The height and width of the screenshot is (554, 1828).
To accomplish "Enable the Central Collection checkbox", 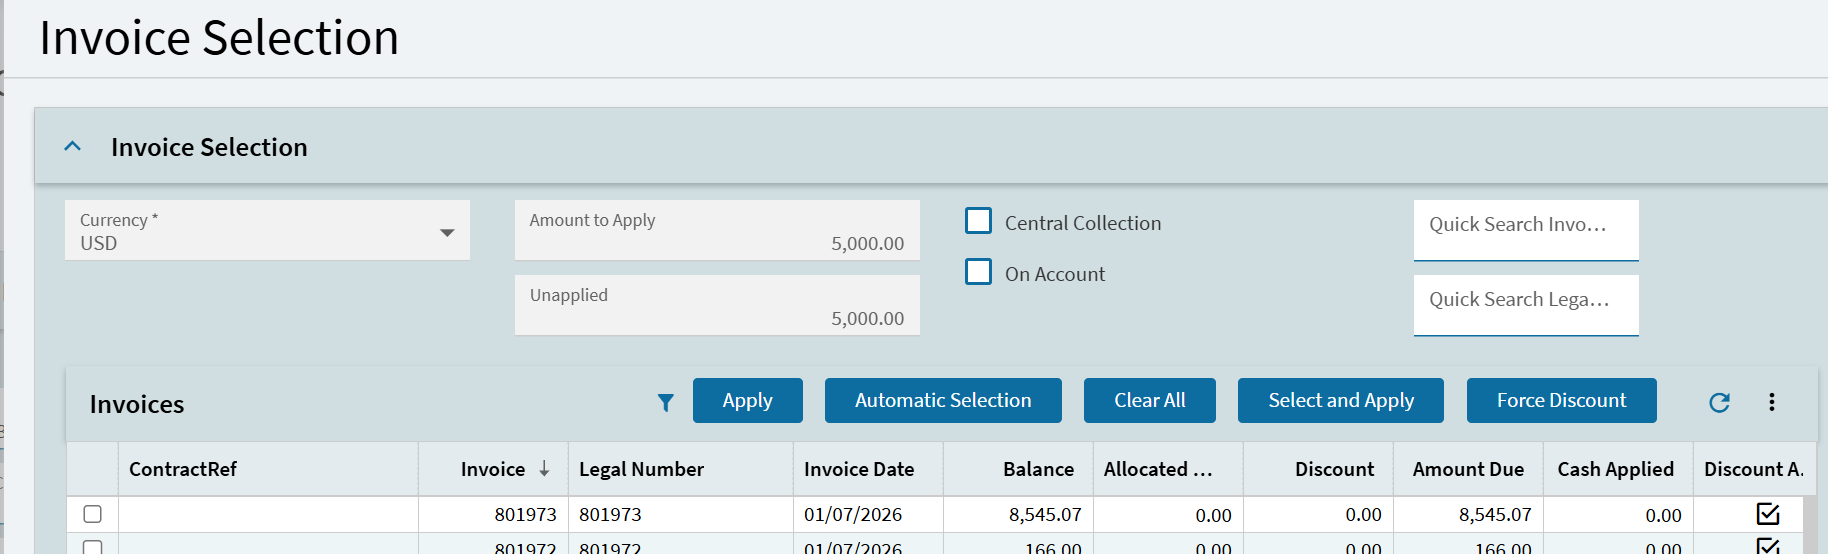I will click(978, 221).
